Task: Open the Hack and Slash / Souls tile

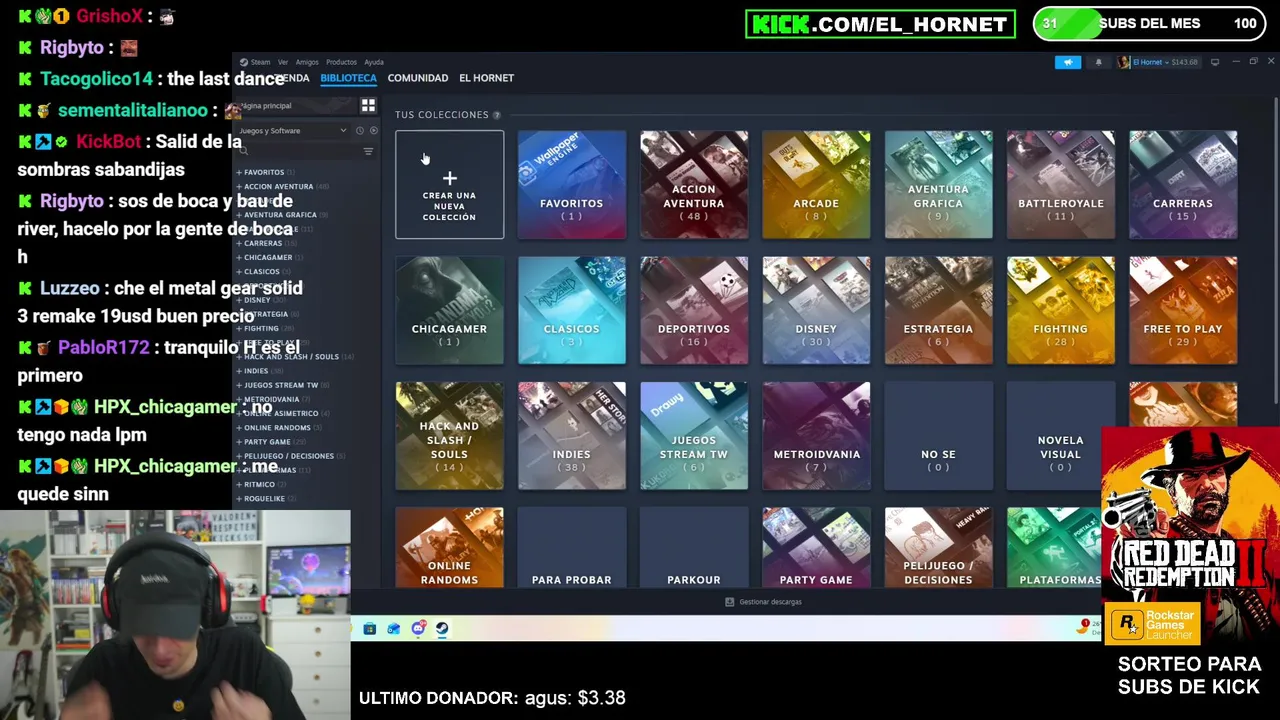Action: point(449,436)
